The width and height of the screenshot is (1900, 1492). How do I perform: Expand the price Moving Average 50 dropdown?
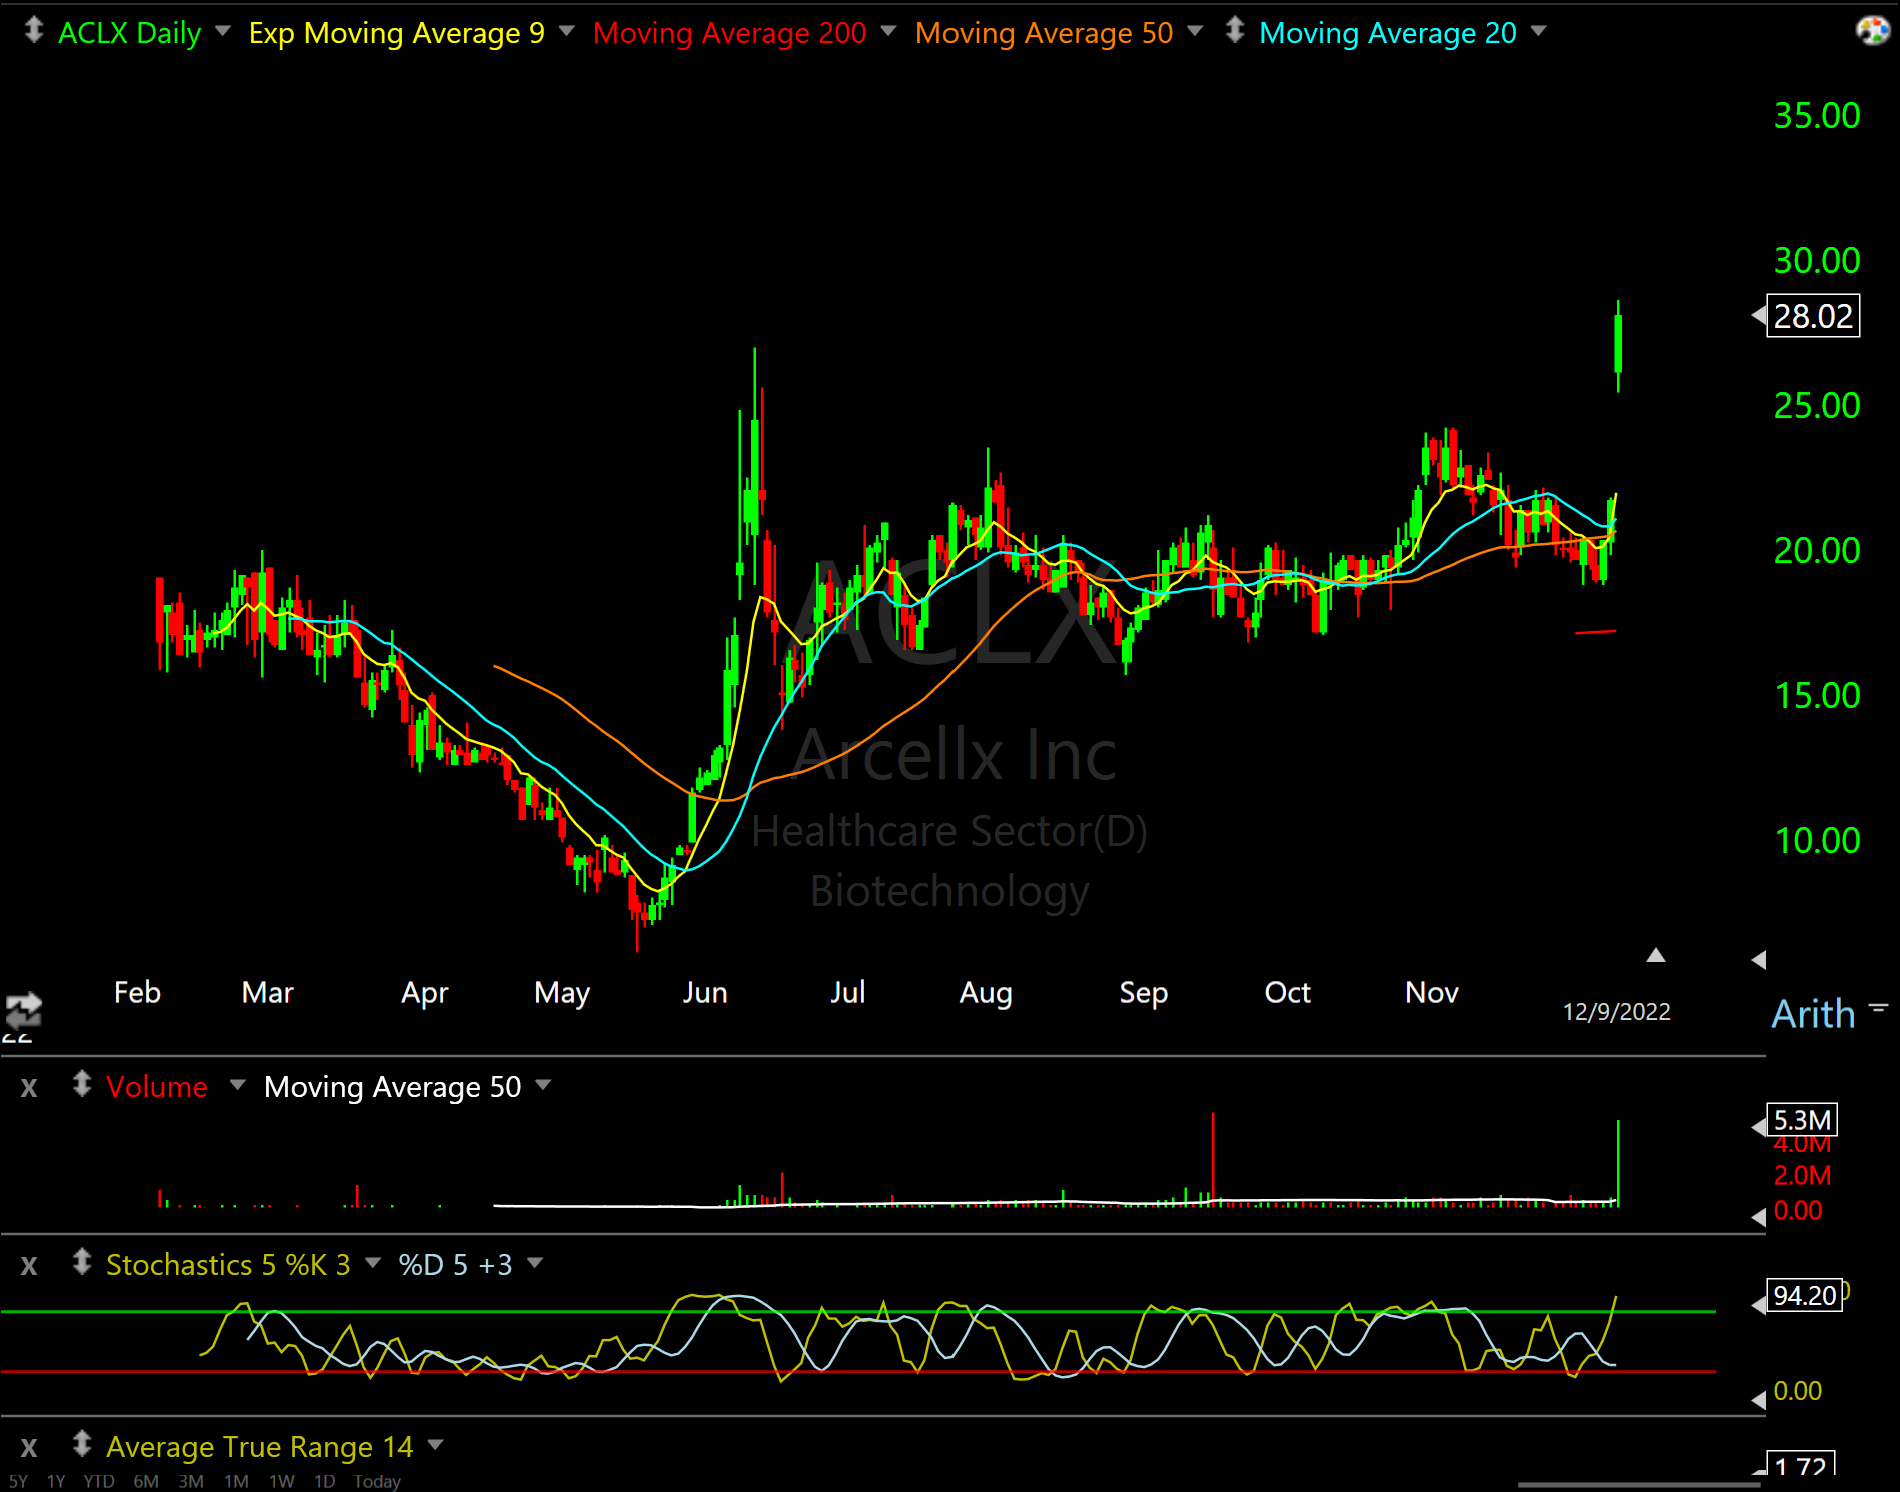tap(1195, 31)
